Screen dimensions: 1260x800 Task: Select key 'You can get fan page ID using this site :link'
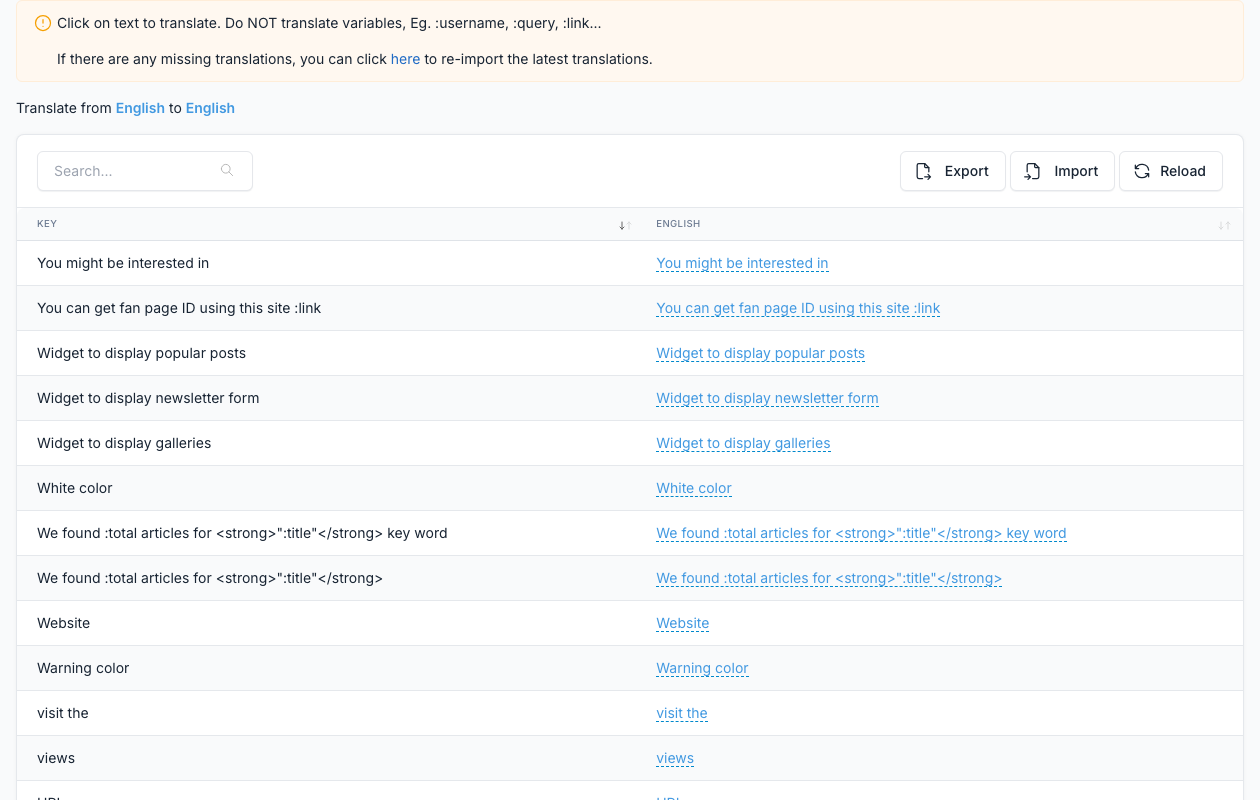[x=179, y=308]
